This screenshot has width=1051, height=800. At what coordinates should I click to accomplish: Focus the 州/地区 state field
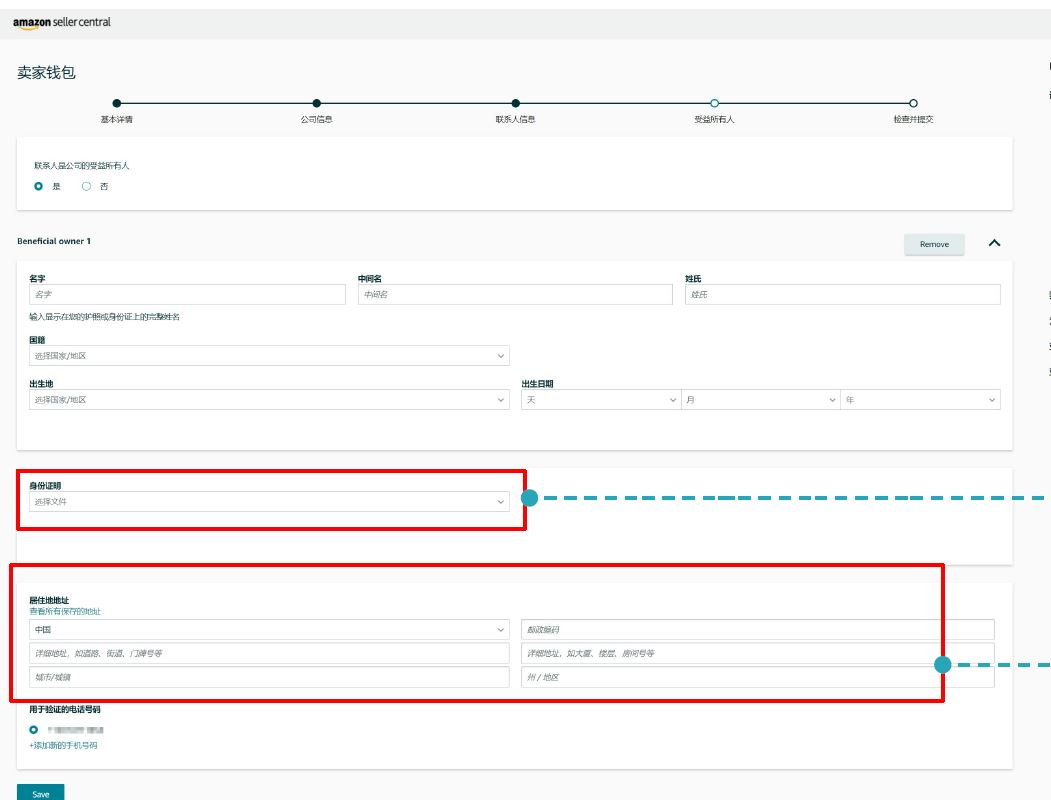[x=757, y=677]
